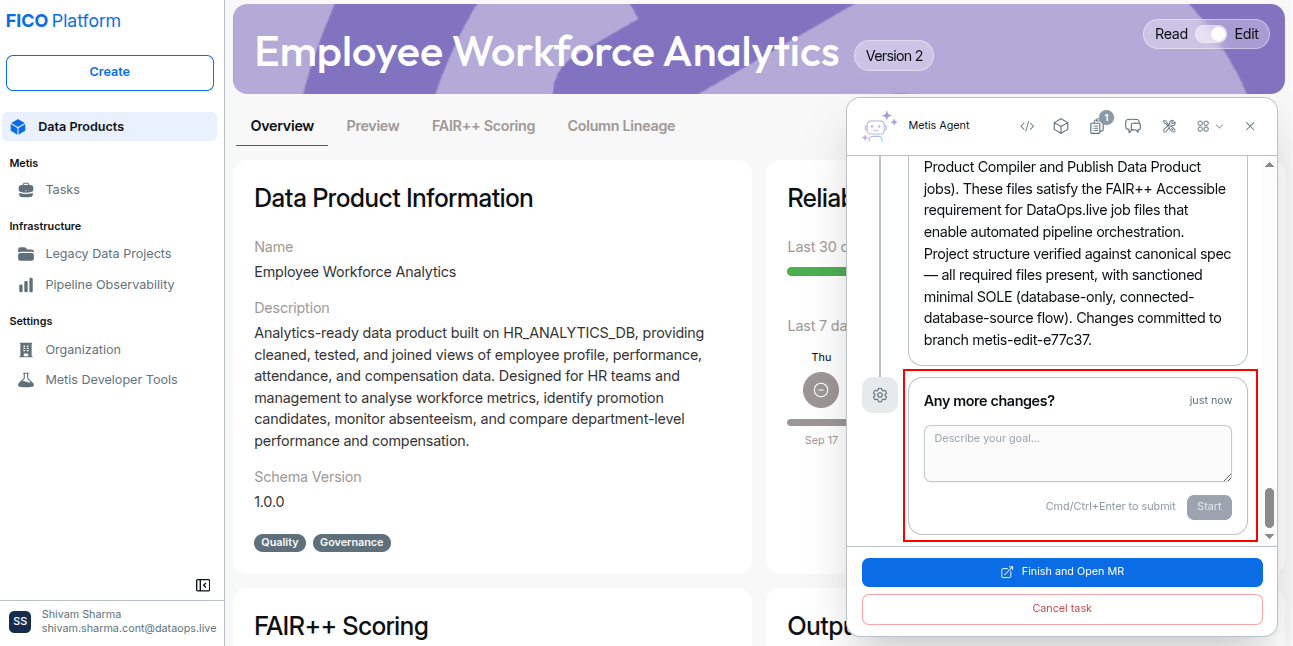
Task: Click the Schema Version value 1.0.0
Action: pos(269,502)
